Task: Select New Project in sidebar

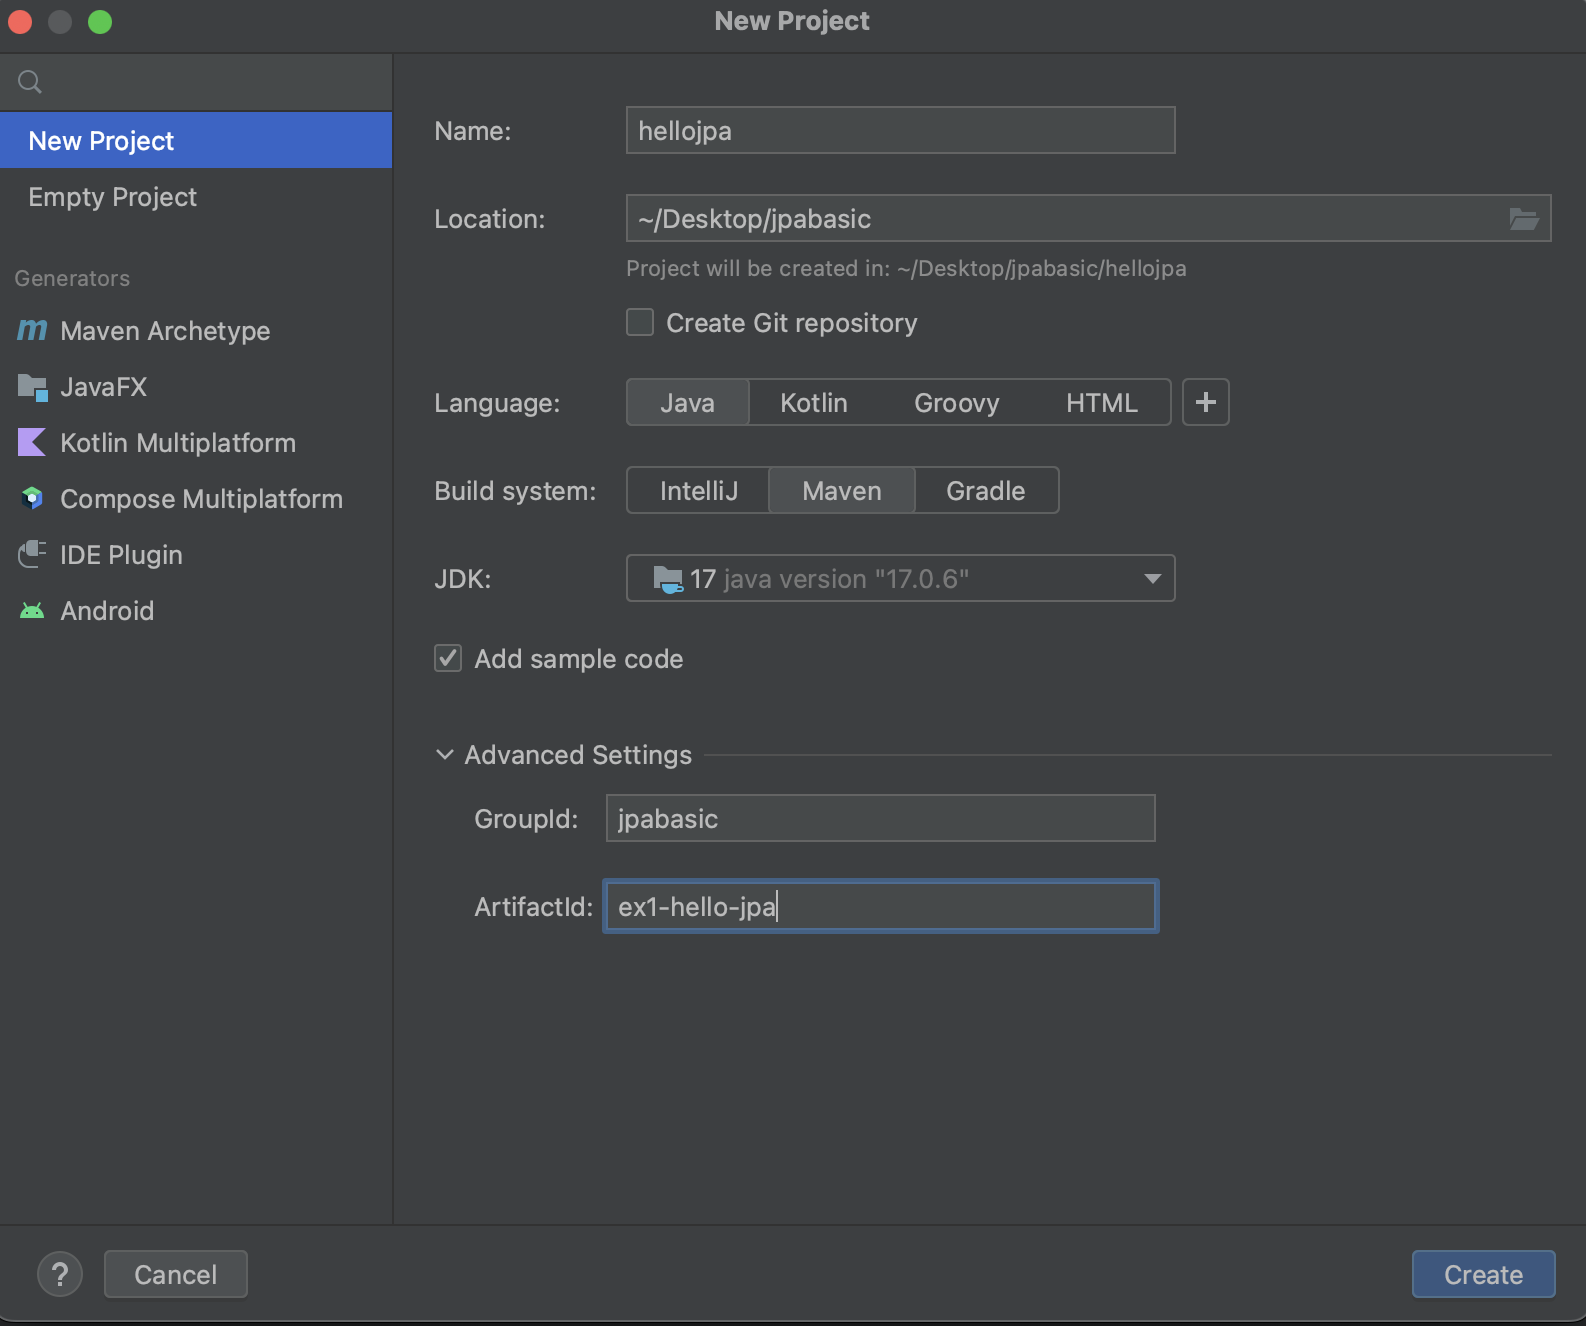Action: (196, 140)
